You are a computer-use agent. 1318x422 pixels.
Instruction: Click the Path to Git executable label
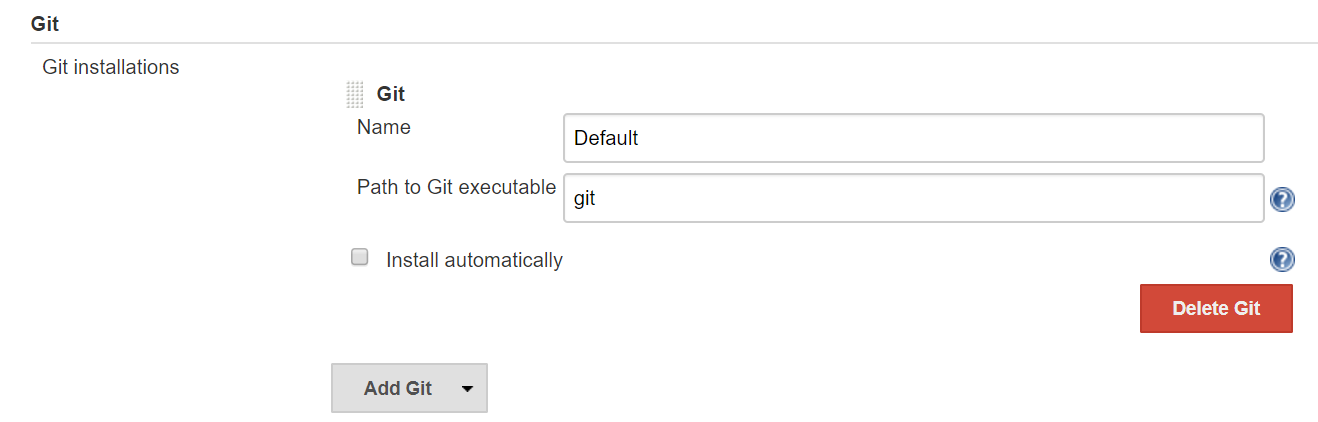pos(456,187)
